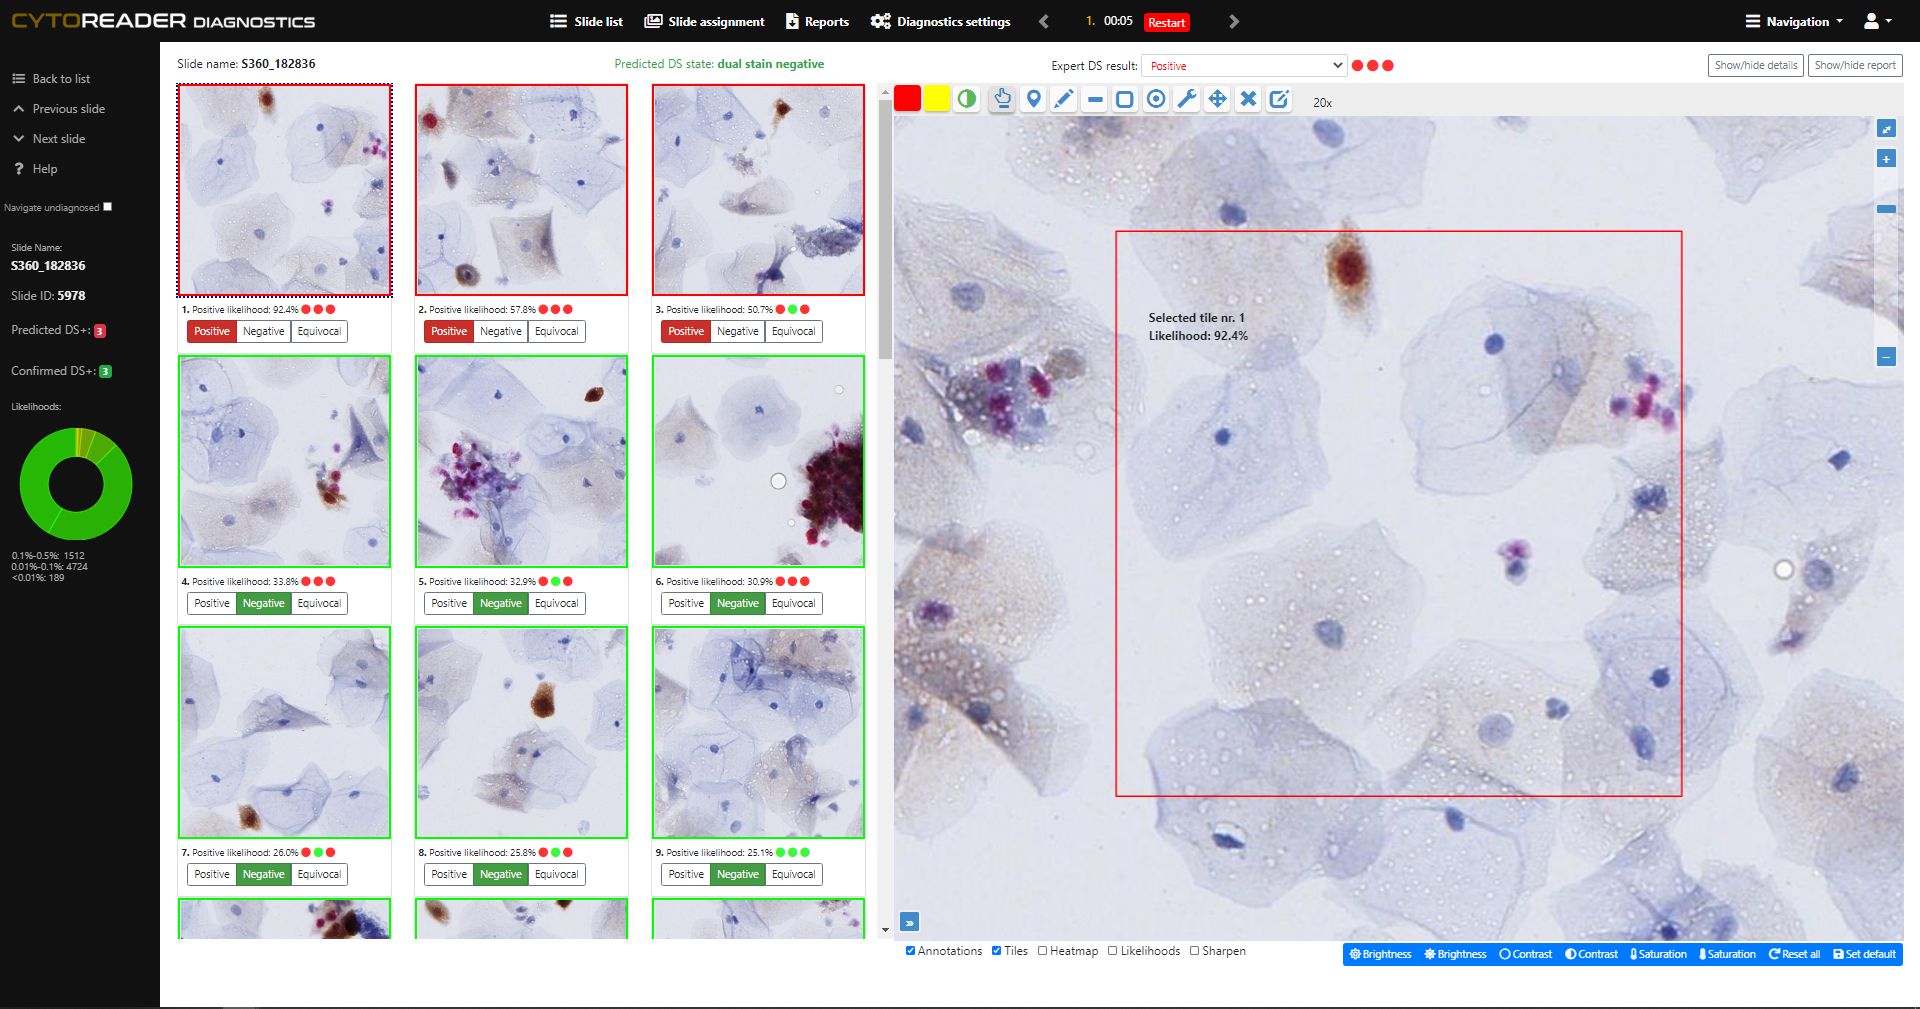Image resolution: width=1920 pixels, height=1009 pixels.
Task: Open Diagnostics settings menu
Action: (x=941, y=21)
